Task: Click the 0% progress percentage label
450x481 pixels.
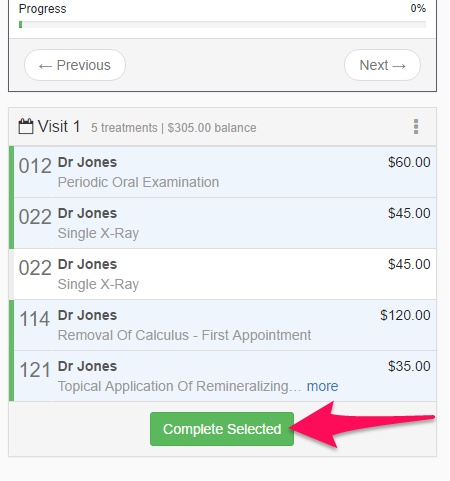Action: point(418,8)
